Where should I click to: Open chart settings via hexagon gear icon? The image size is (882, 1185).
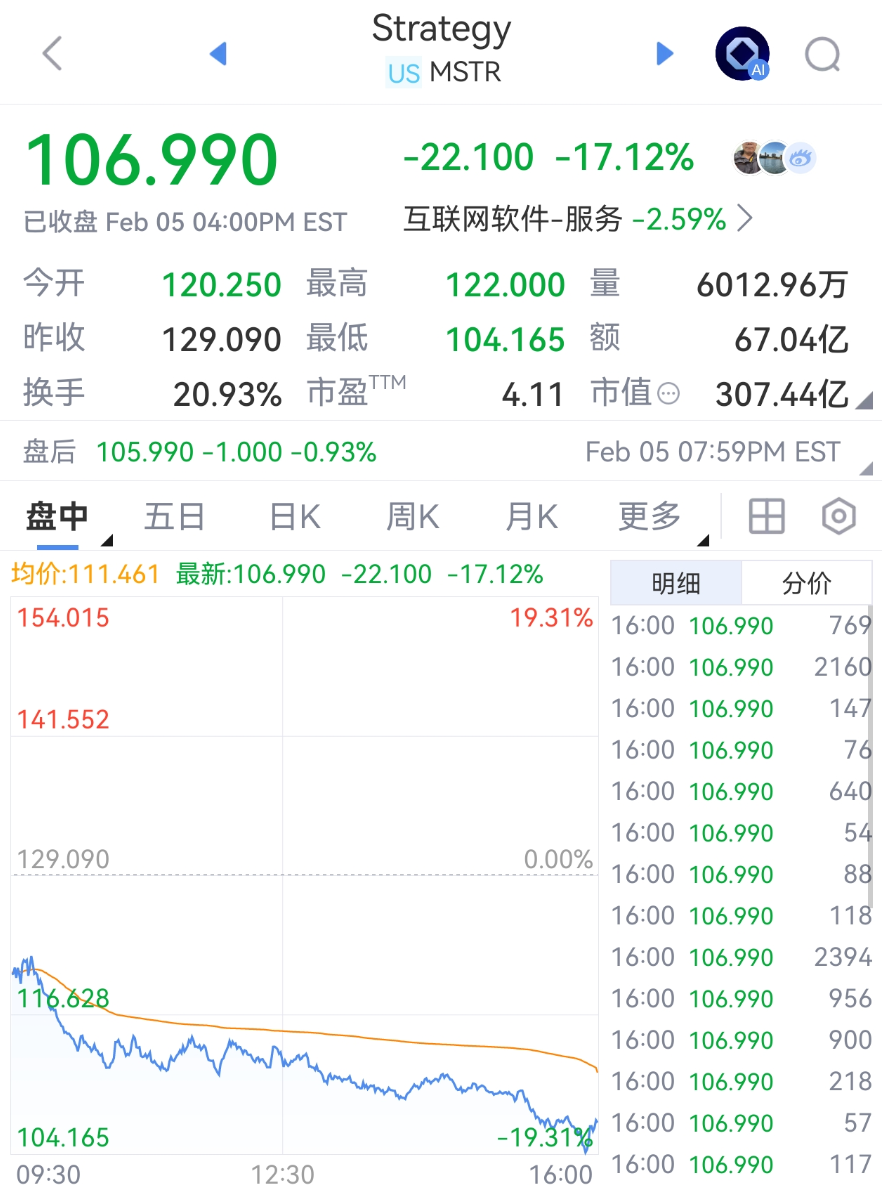tap(839, 516)
